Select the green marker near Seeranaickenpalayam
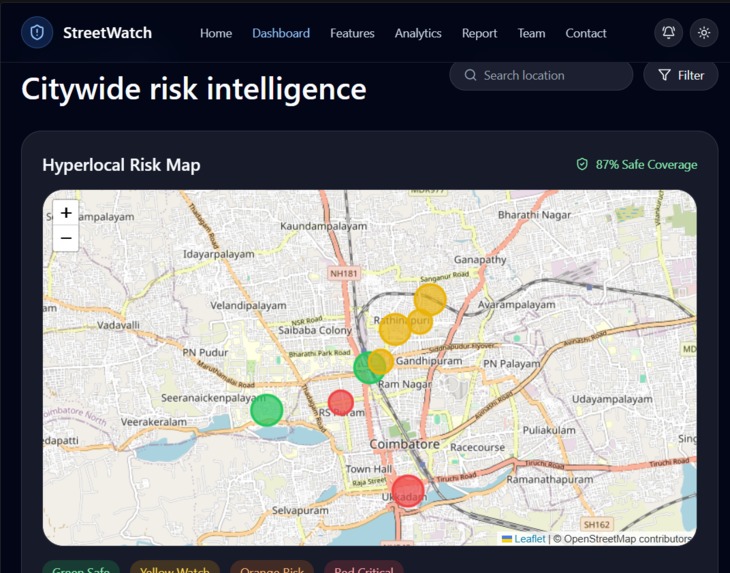 click(x=267, y=410)
